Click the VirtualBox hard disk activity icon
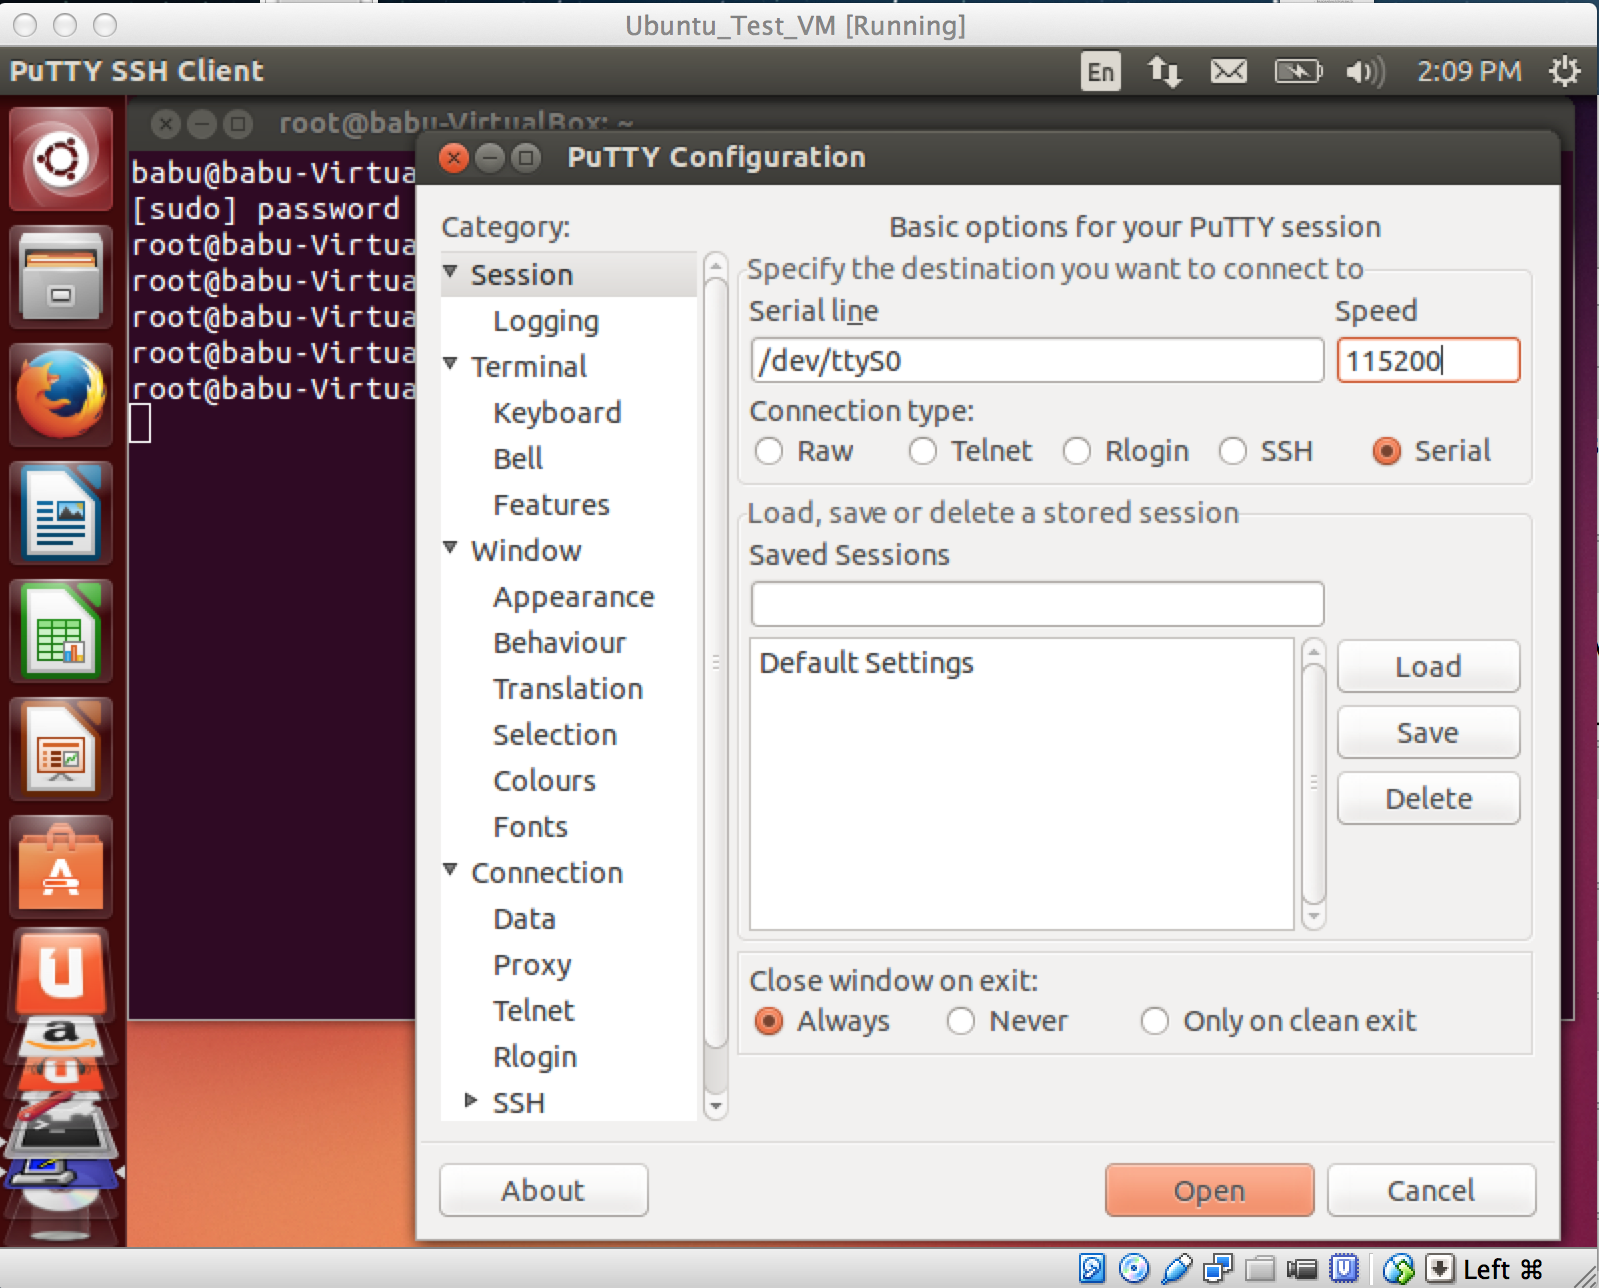The image size is (1599, 1288). (1092, 1269)
